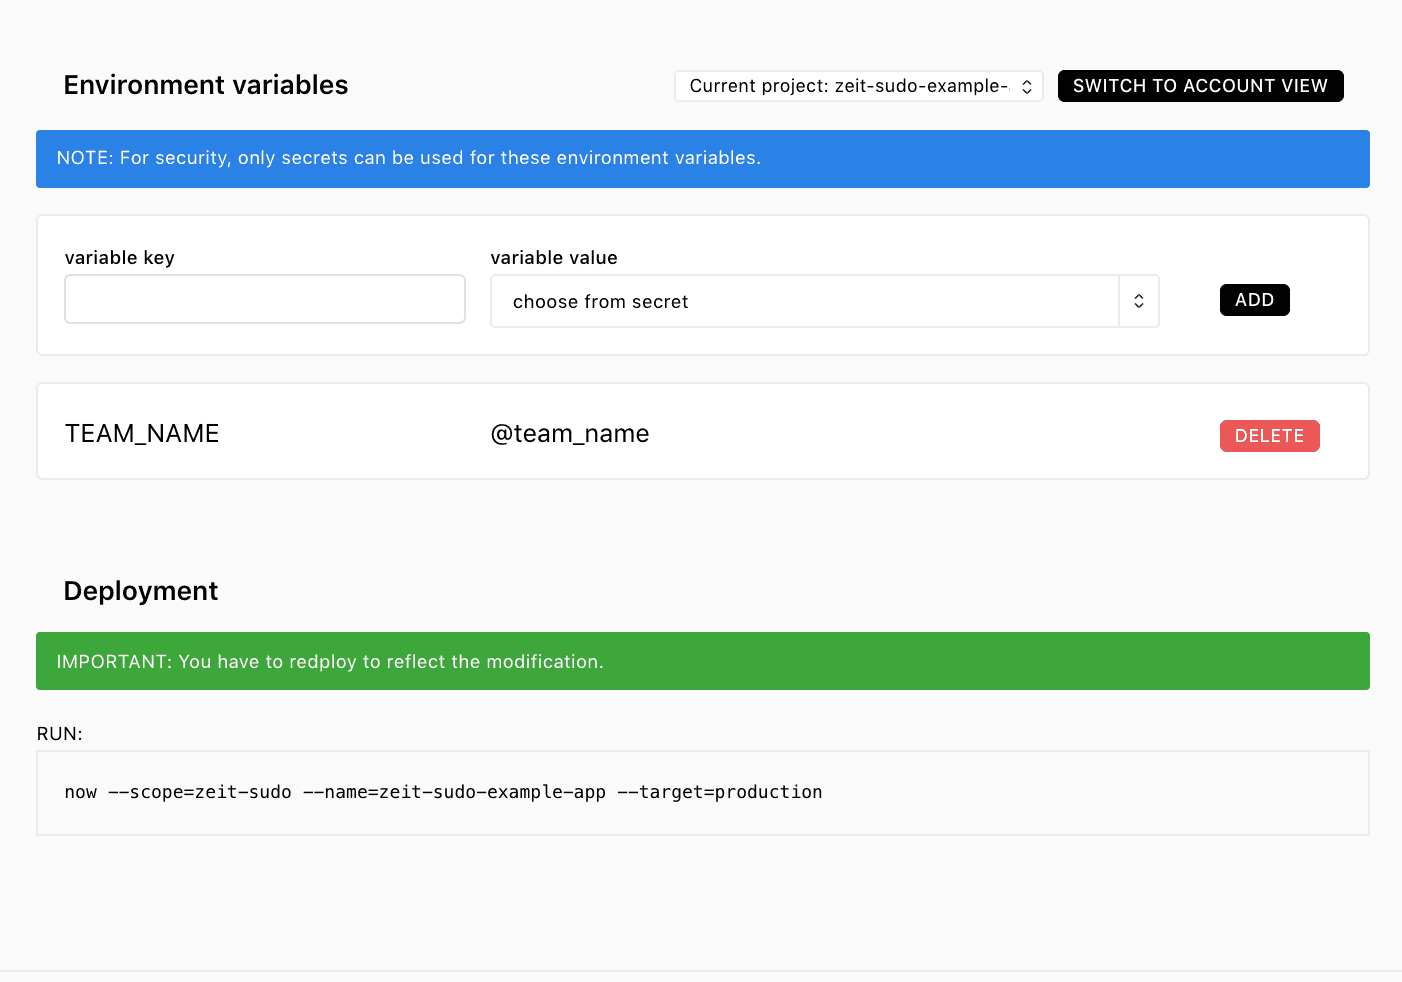This screenshot has height=982, width=1402.
Task: Click the Environment variables heading
Action: (206, 85)
